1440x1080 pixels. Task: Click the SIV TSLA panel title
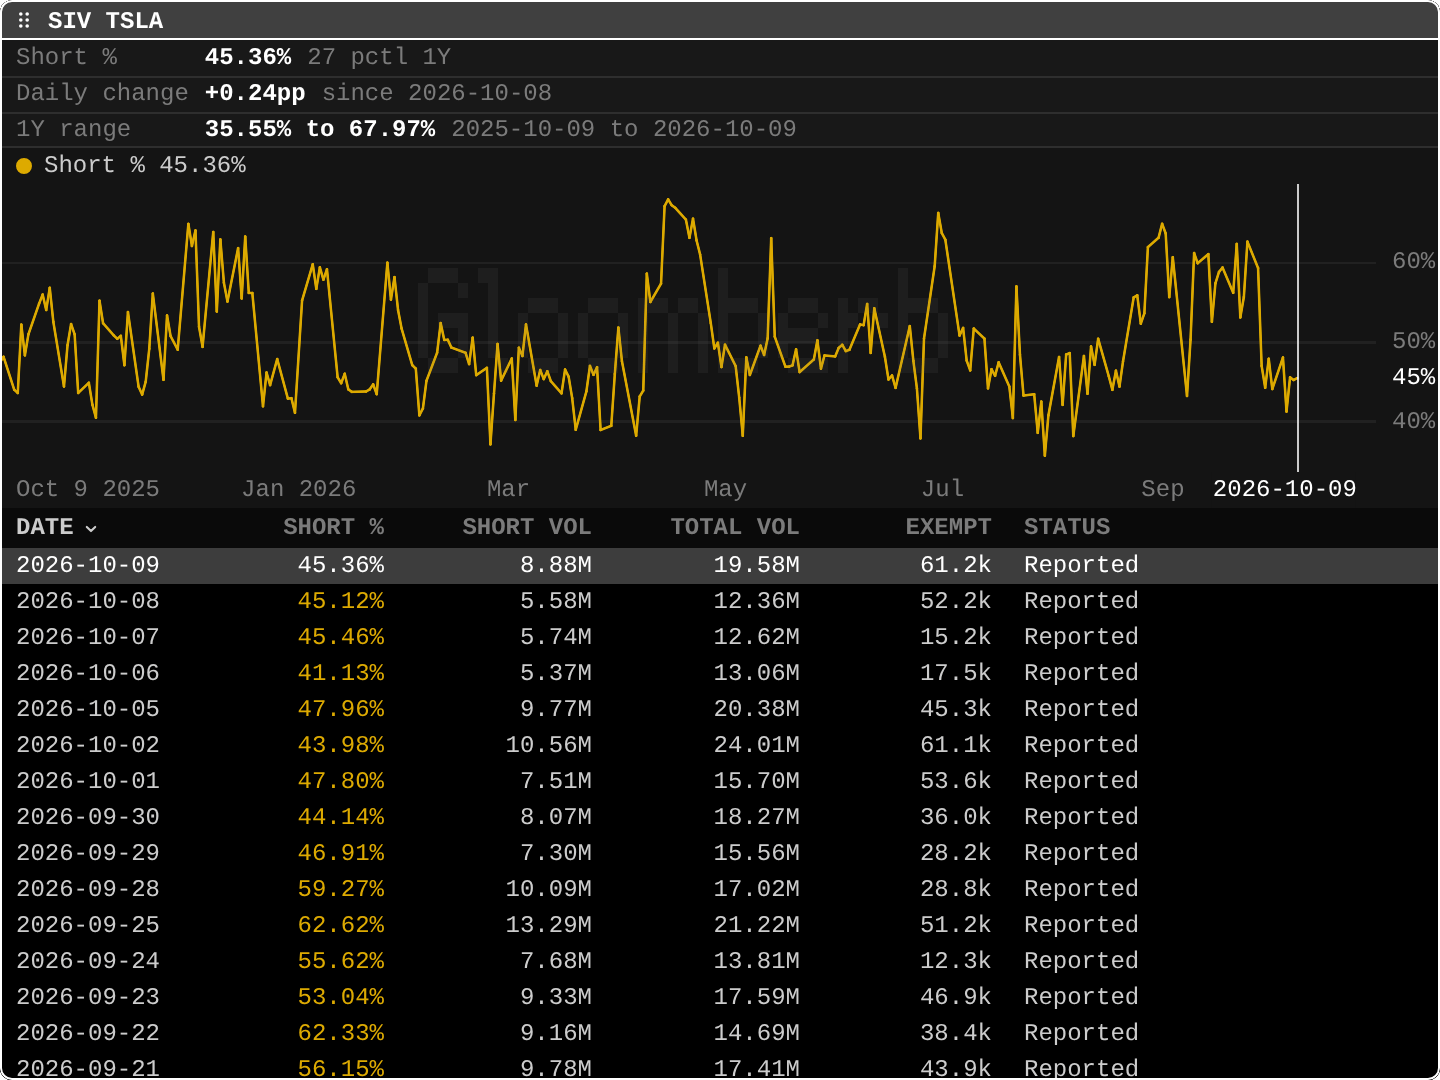click(106, 21)
